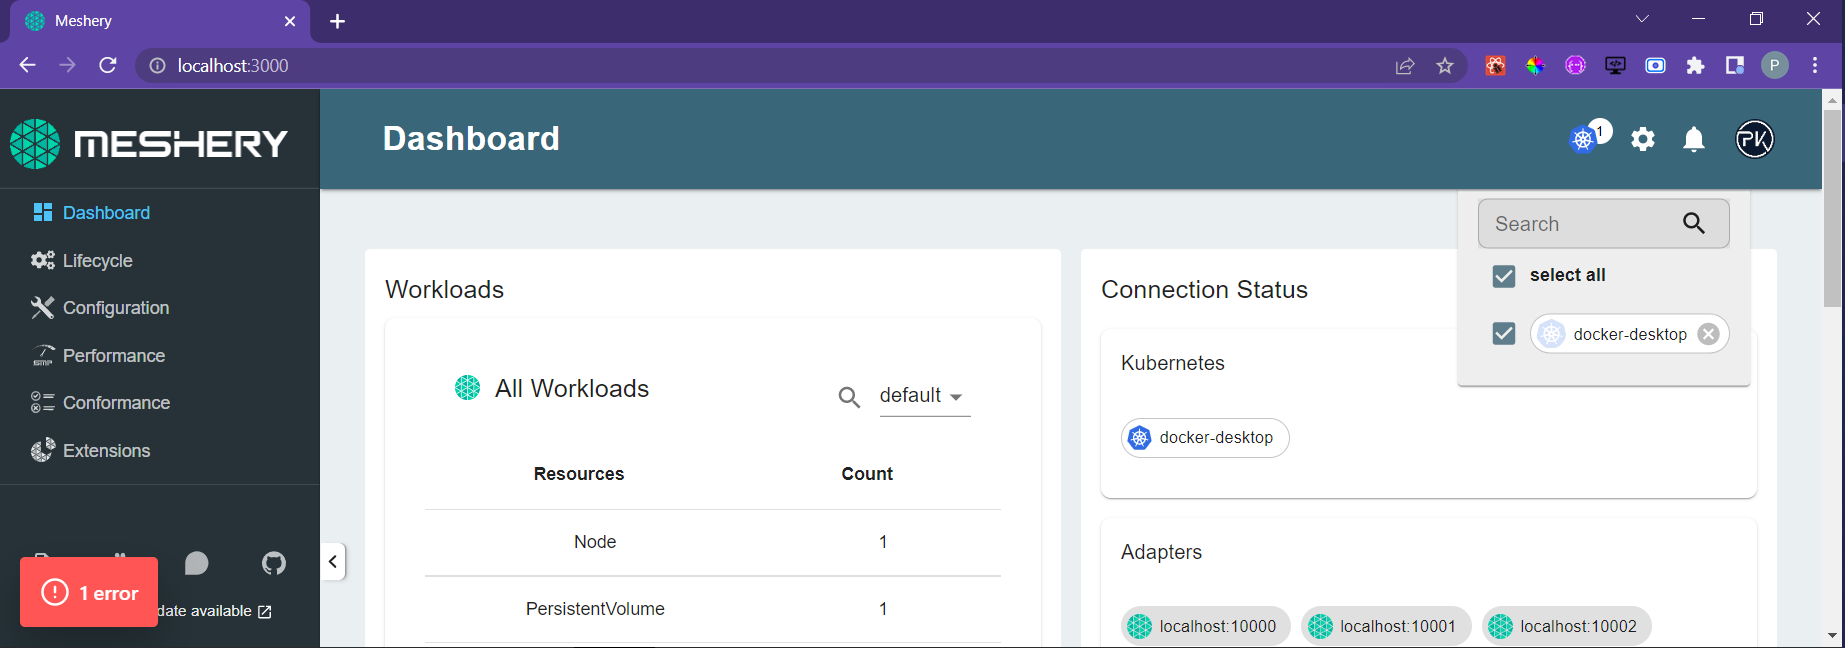Reload the page with the refresh icon
The image size is (1845, 648).
108,65
